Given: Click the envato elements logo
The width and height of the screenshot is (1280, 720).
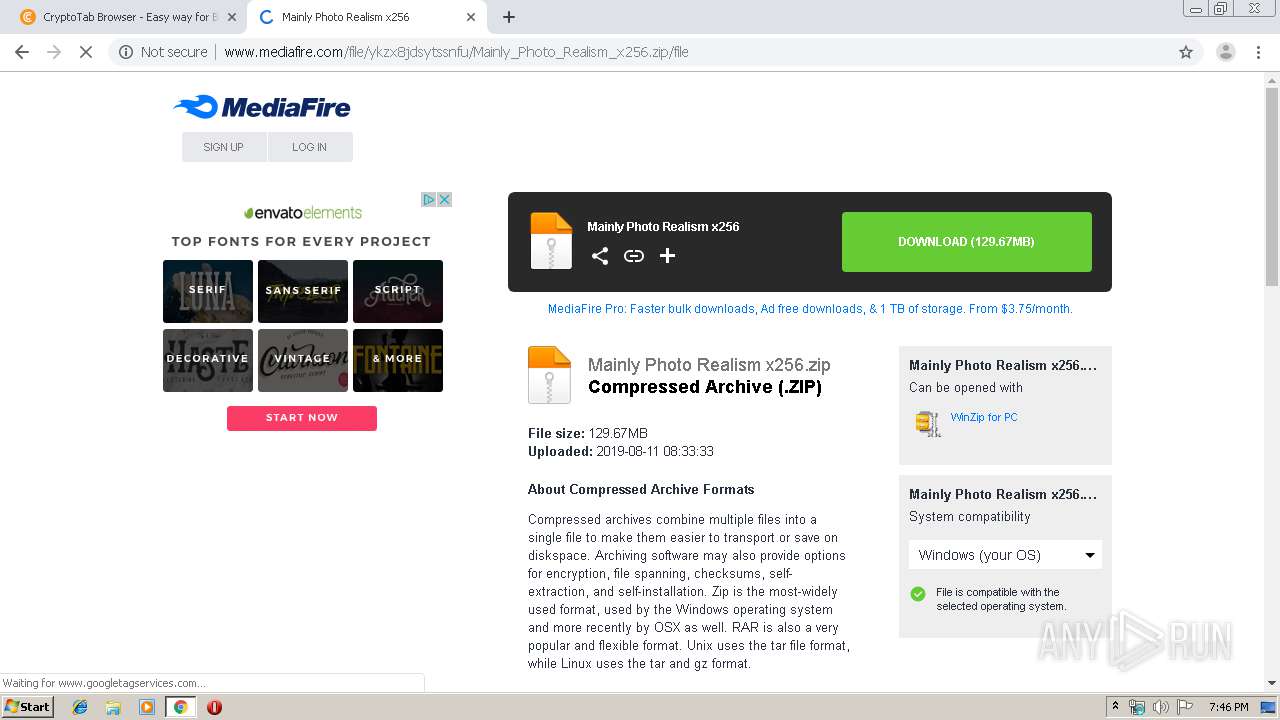Looking at the screenshot, I should 303,213.
